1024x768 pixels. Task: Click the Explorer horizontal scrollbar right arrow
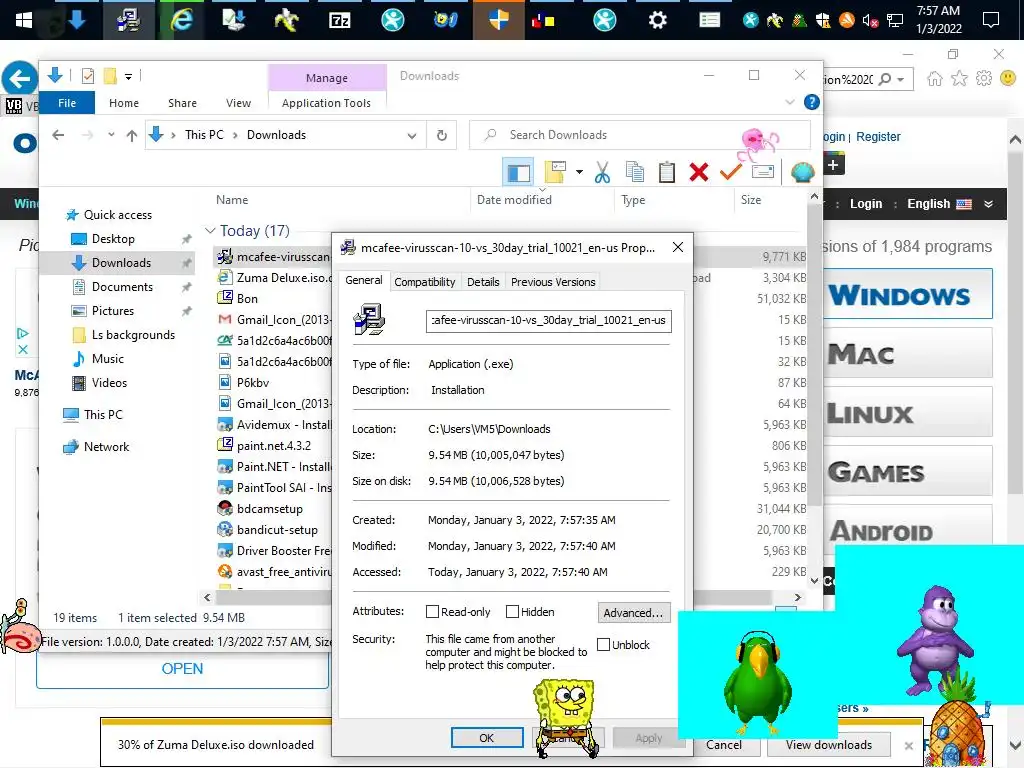point(797,597)
